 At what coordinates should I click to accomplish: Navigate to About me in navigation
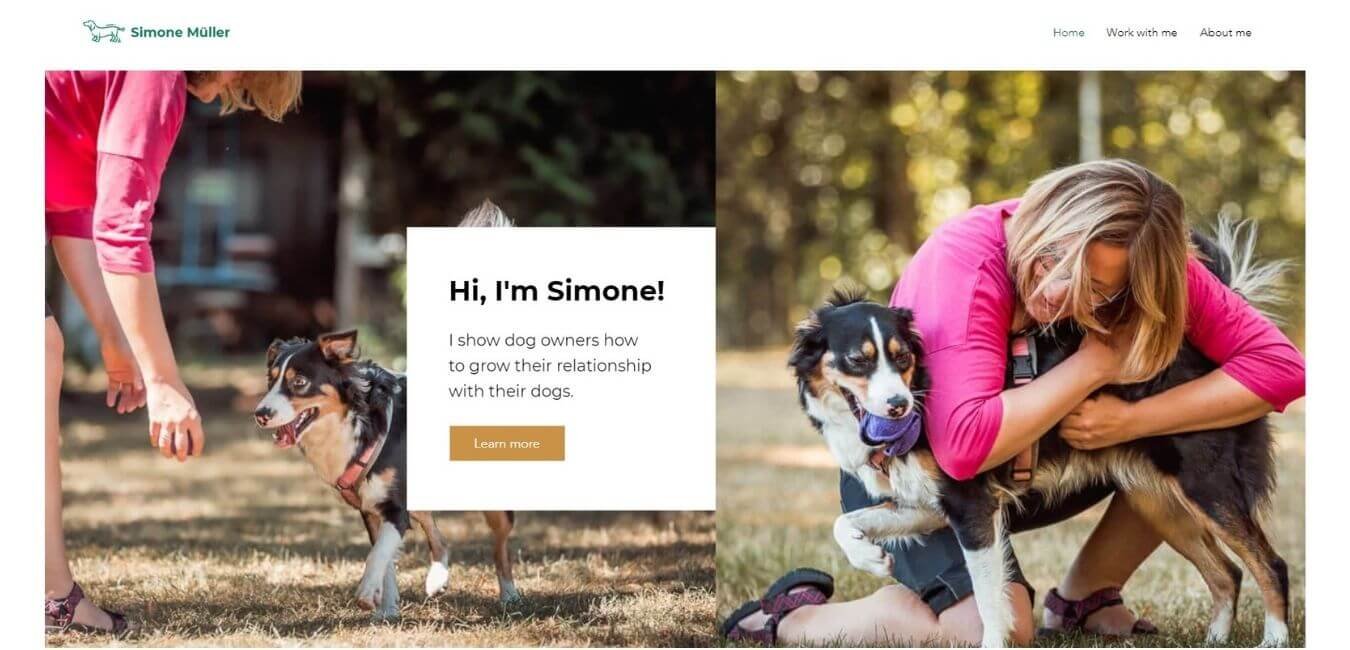point(1225,33)
